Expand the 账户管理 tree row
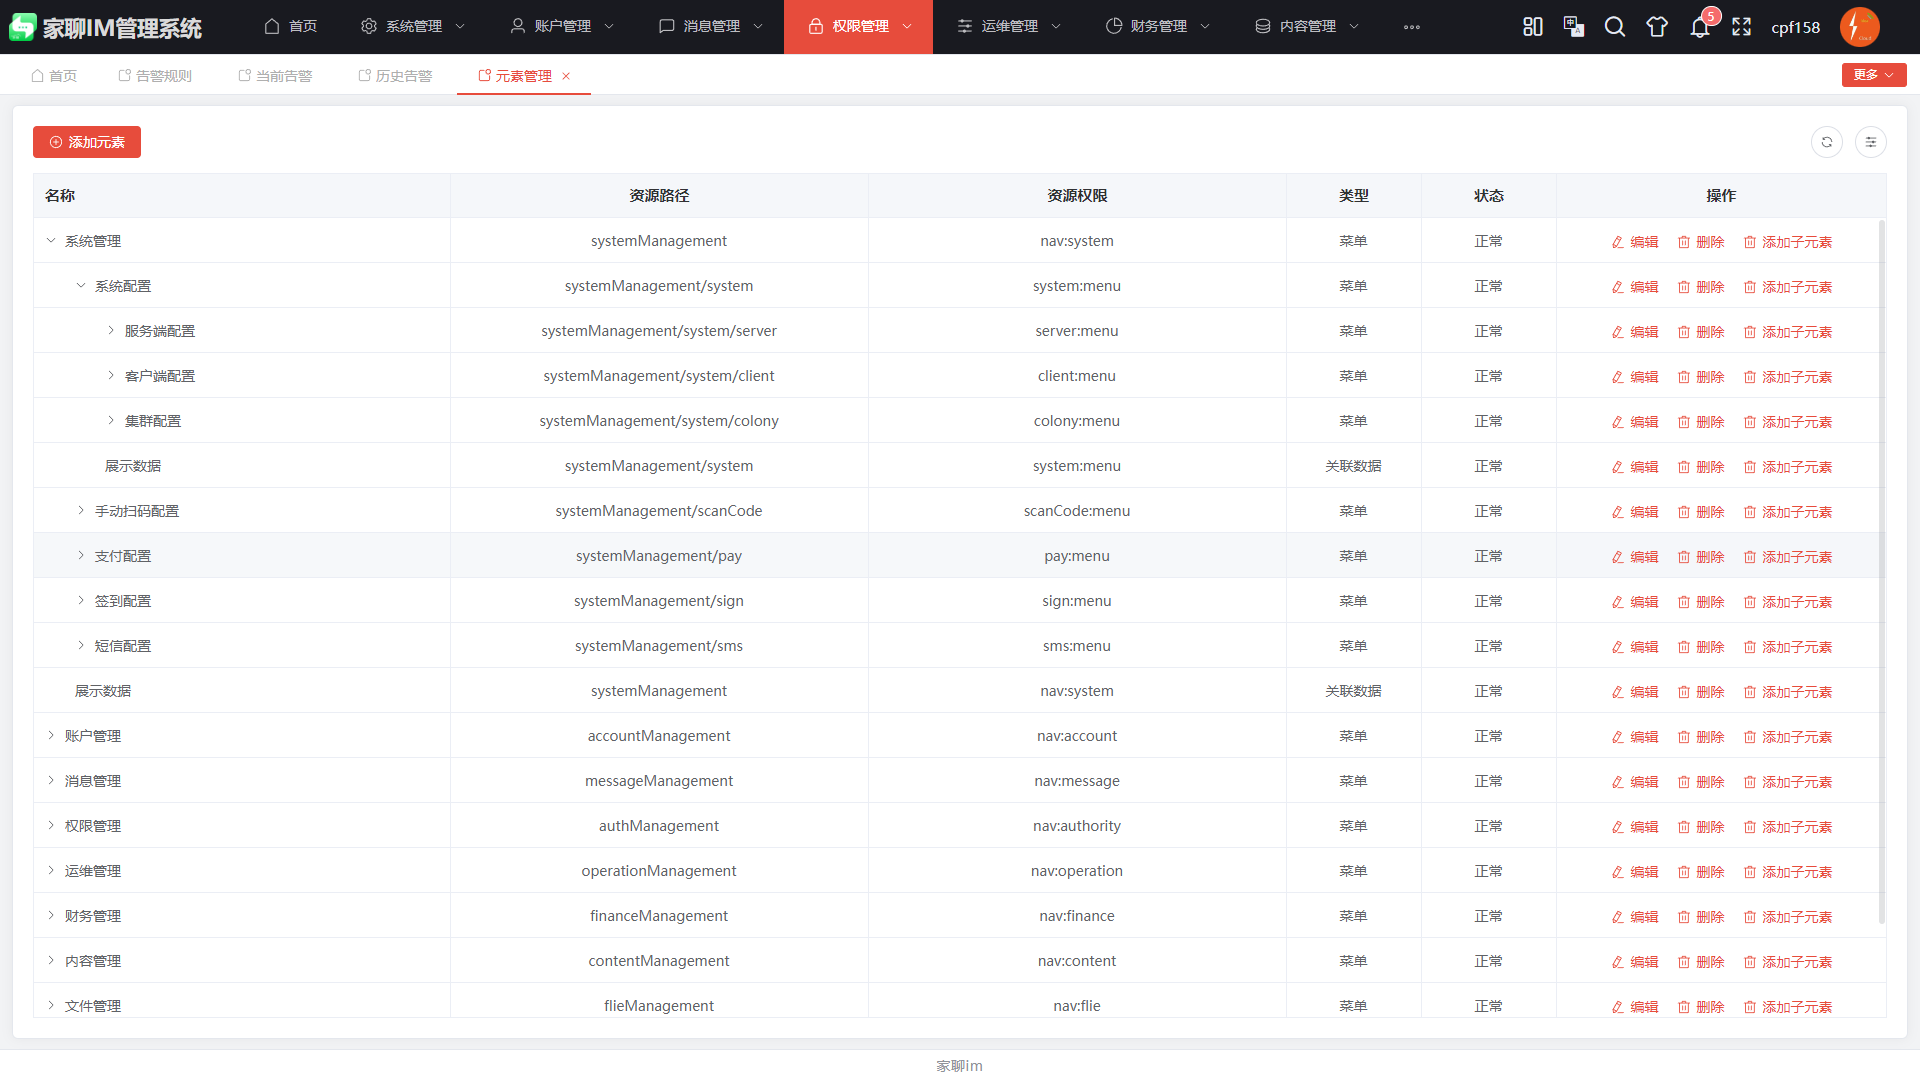Viewport: 1920px width, 1080px height. pyautogui.click(x=51, y=736)
